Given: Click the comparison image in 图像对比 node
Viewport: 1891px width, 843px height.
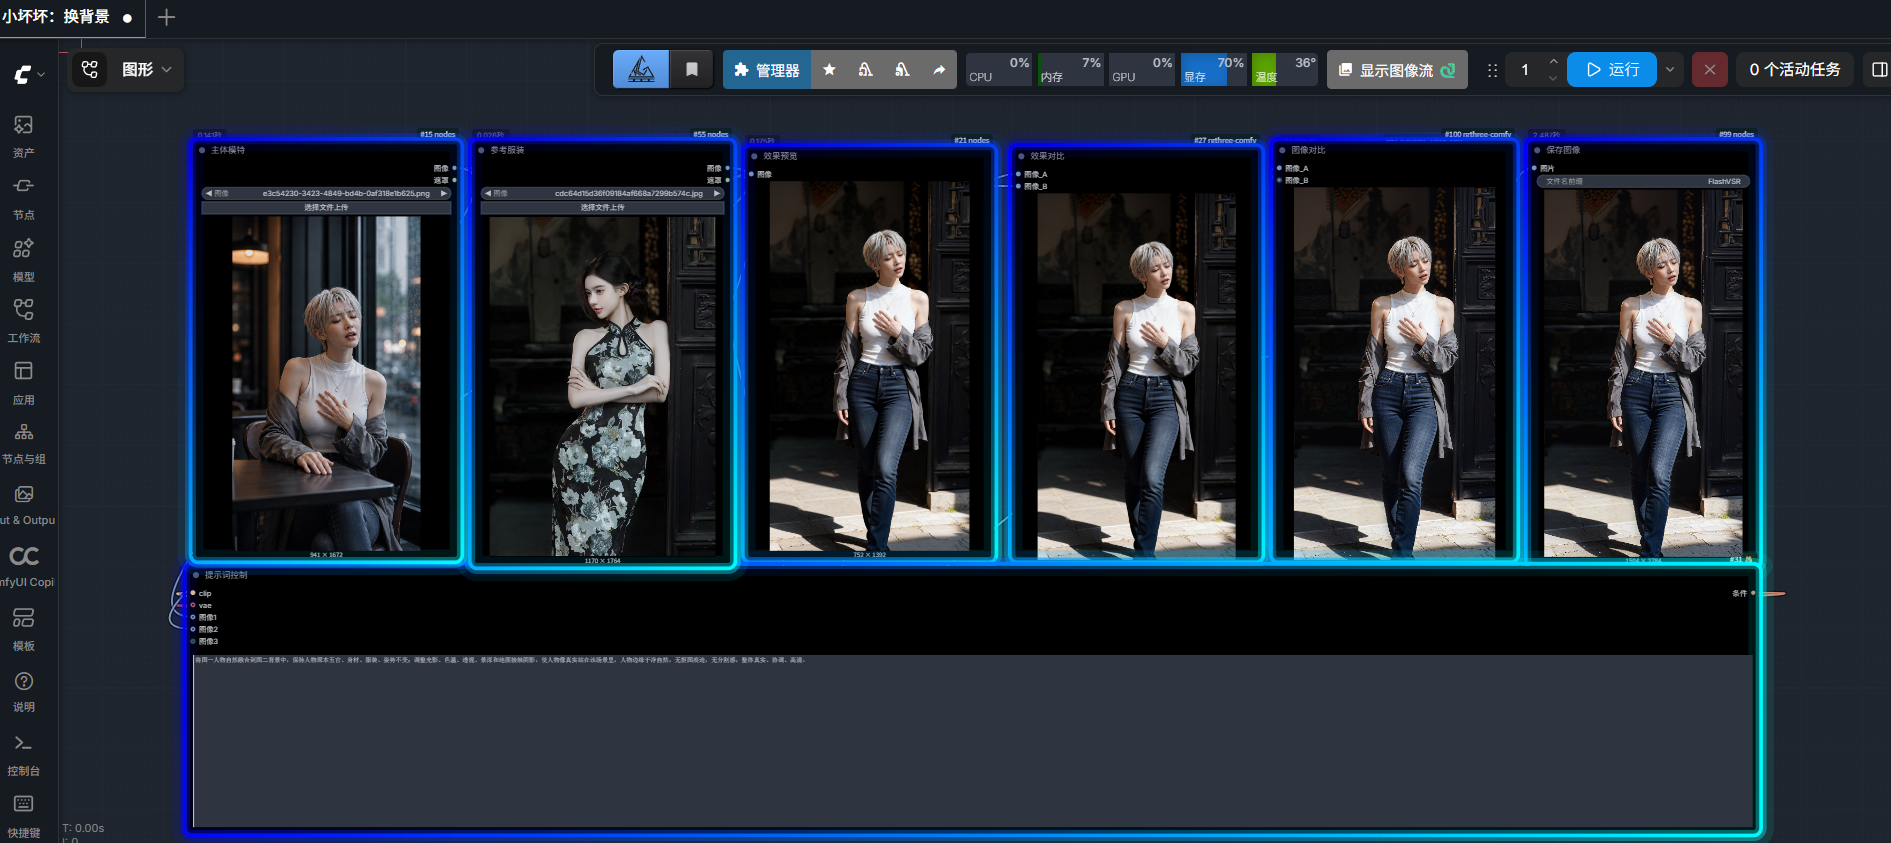Looking at the screenshot, I should coord(1394,372).
